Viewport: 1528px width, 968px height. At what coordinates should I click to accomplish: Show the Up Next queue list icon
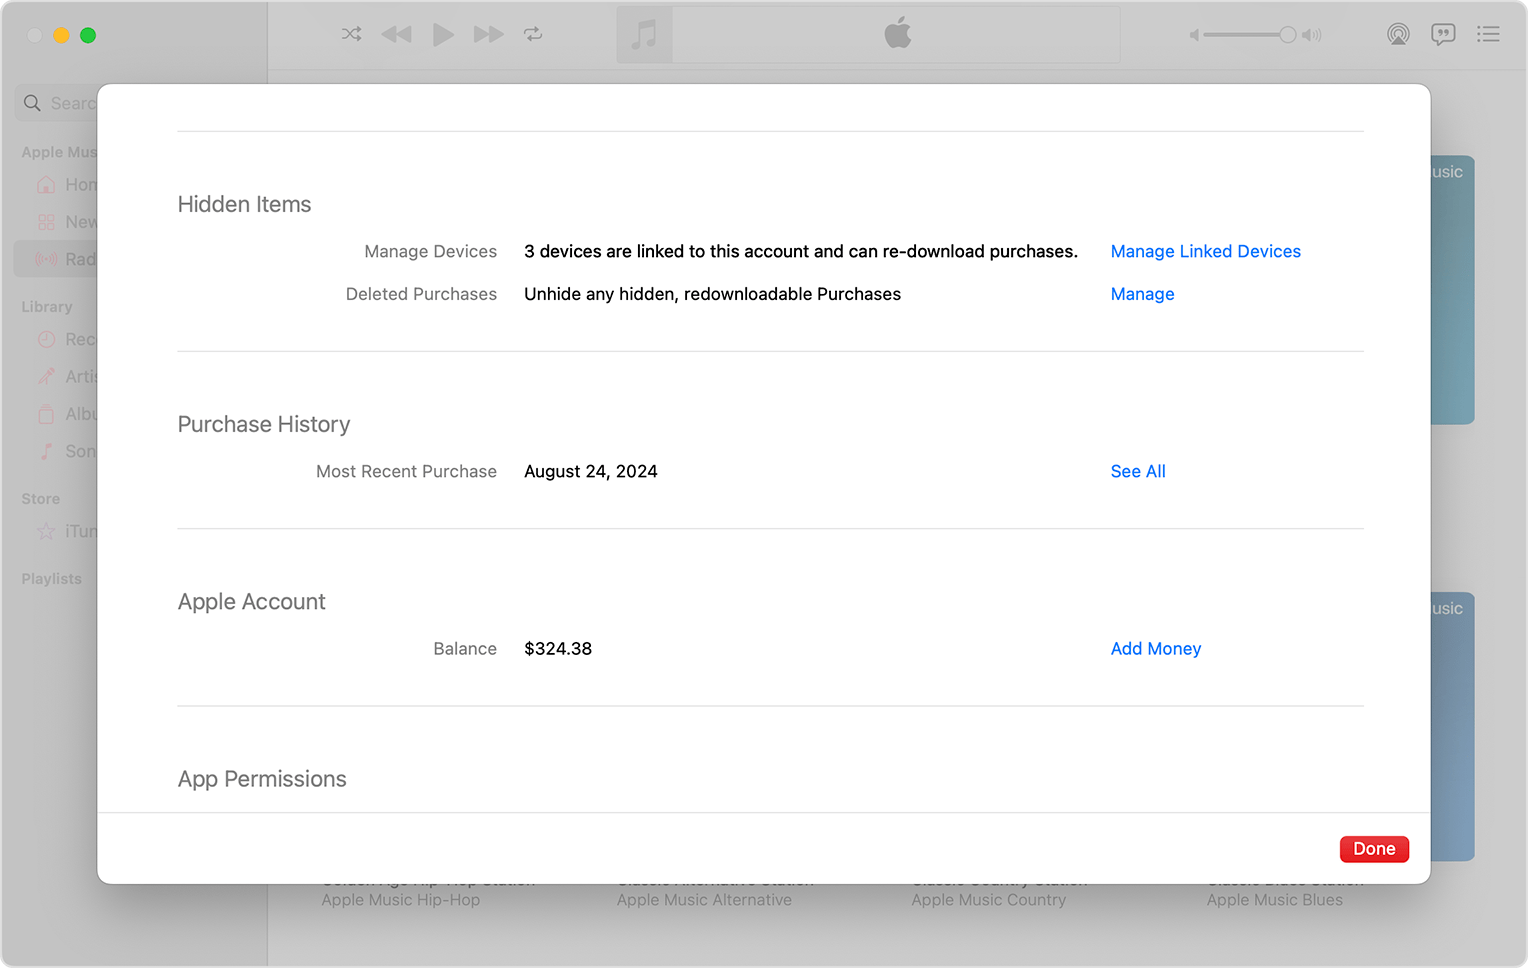[1489, 33]
